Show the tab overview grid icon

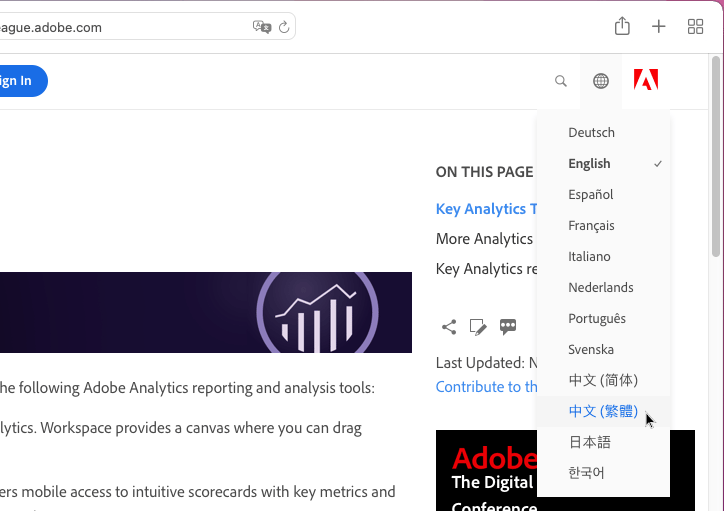[695, 26]
